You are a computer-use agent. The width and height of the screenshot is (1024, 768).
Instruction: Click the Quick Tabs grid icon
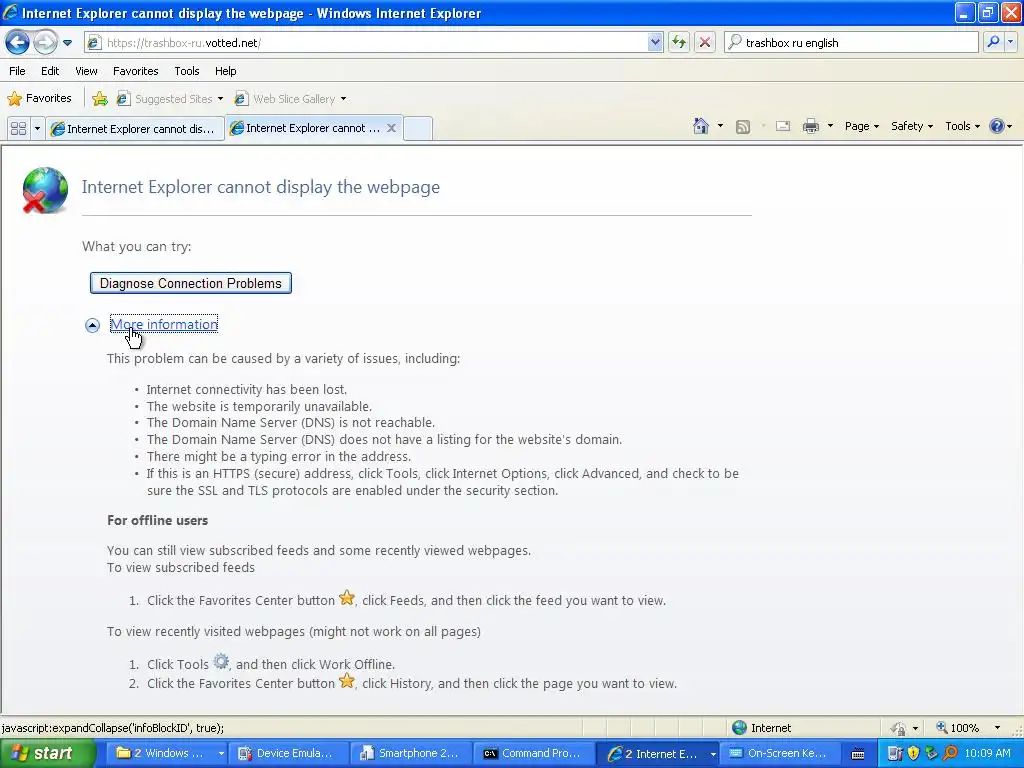click(x=18, y=129)
